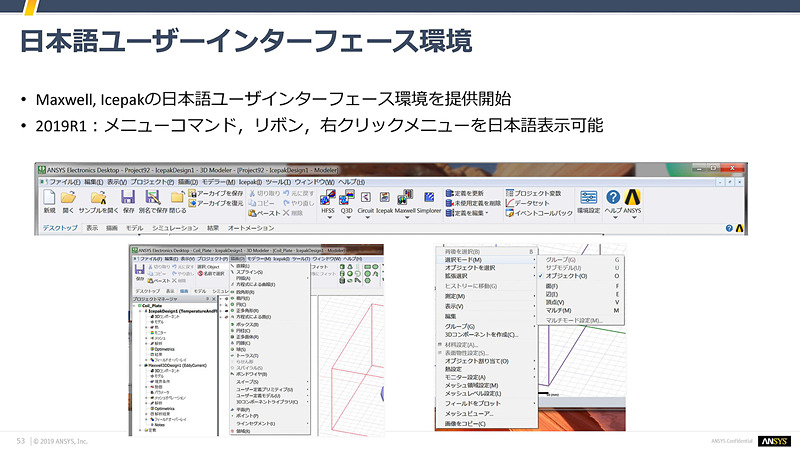
Task: Collapse the Coil_Plate tree node
Action: click(136, 306)
